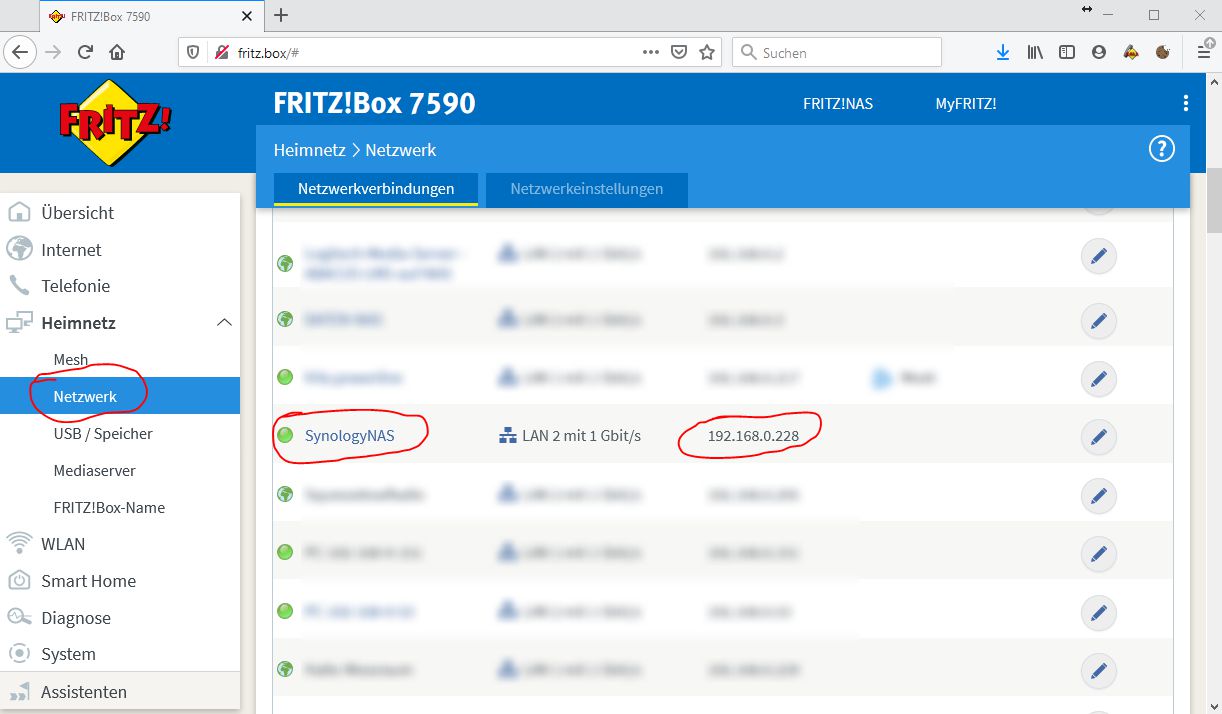Bookmark this page with the star icon
Screen dimensions: 1222x714
(707, 53)
